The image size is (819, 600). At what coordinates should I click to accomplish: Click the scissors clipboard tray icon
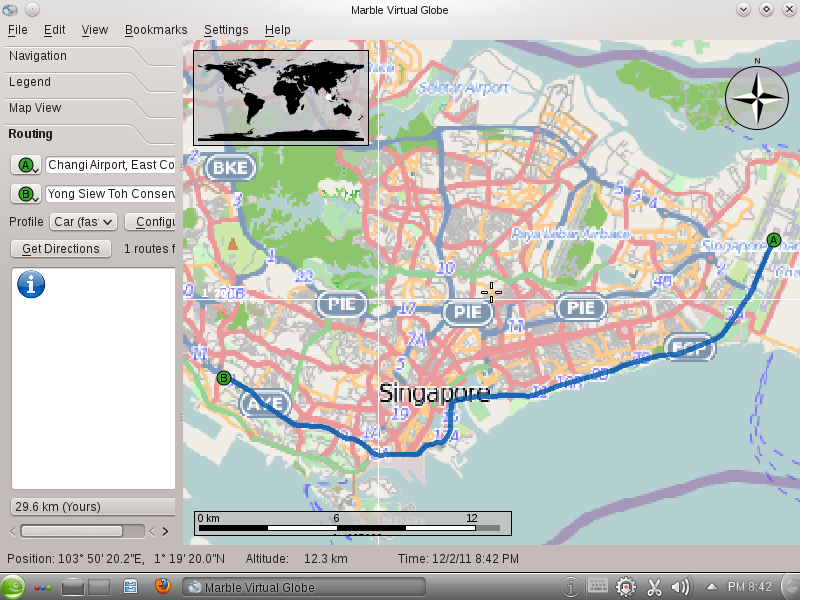(654, 587)
